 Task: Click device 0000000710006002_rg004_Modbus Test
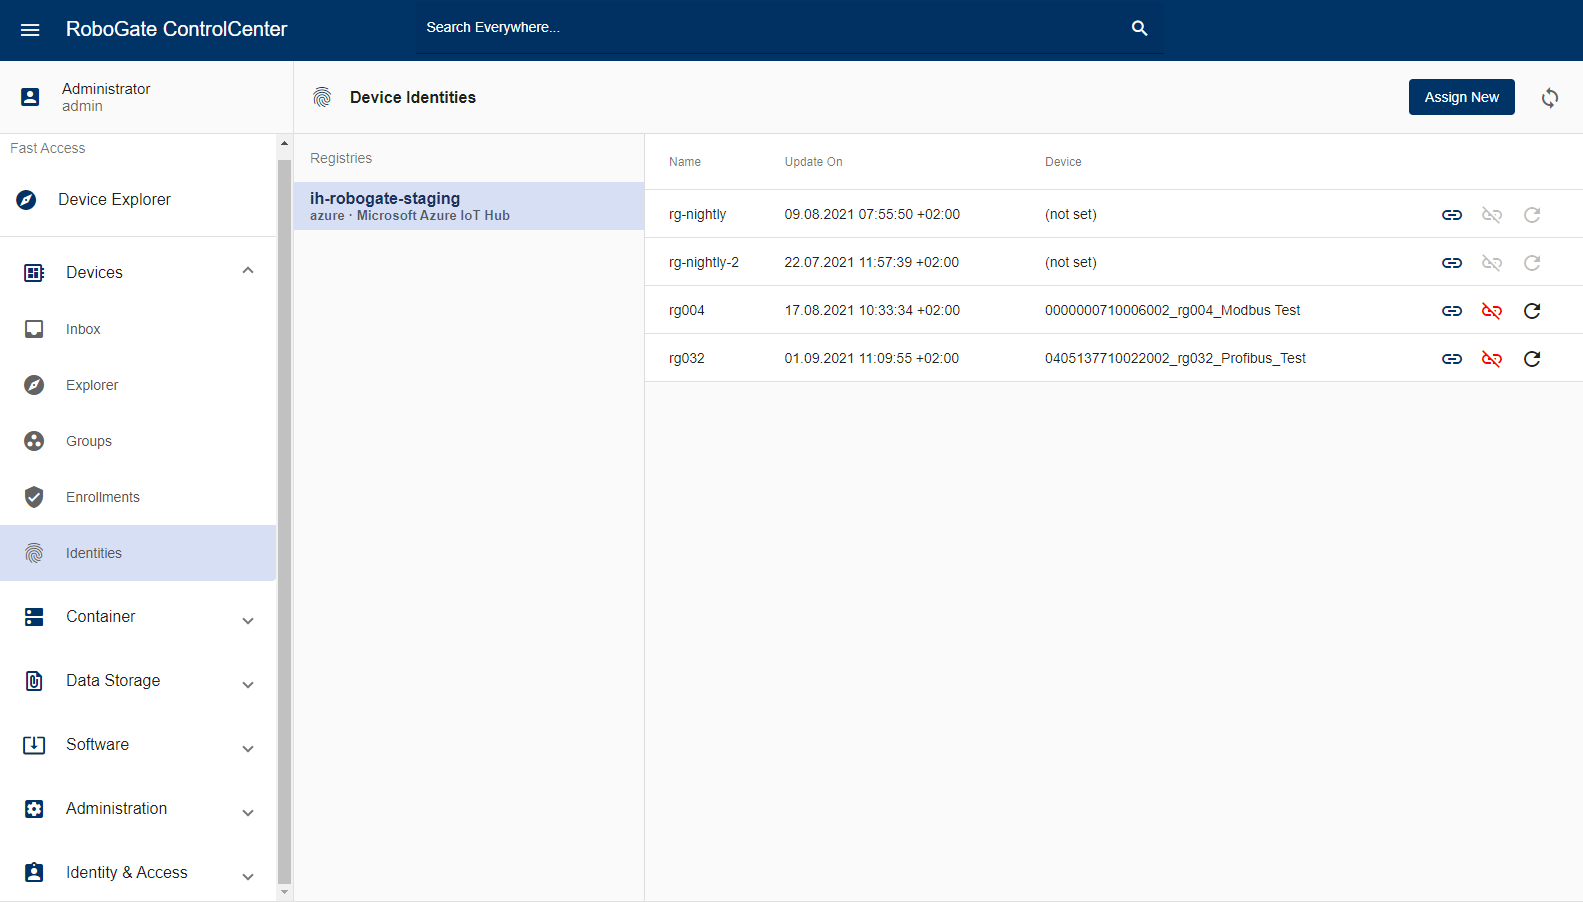pos(1172,311)
